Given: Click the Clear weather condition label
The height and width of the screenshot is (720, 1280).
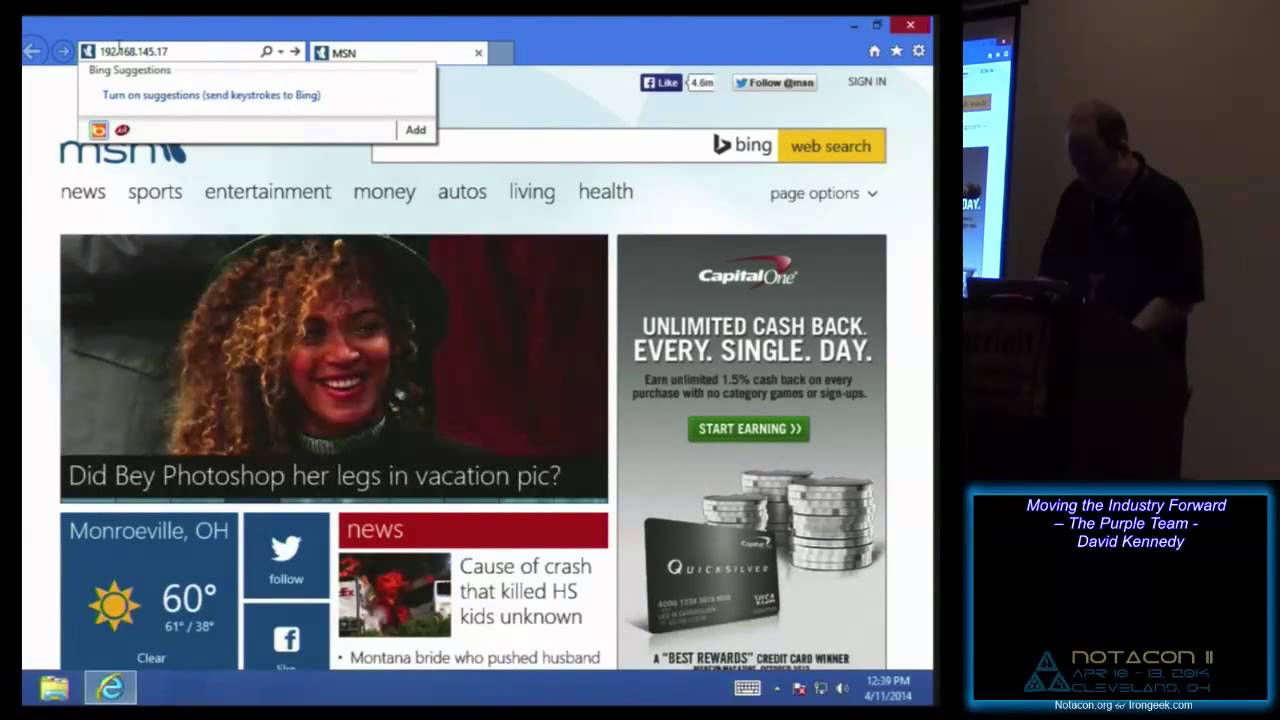Looking at the screenshot, I should 151,658.
